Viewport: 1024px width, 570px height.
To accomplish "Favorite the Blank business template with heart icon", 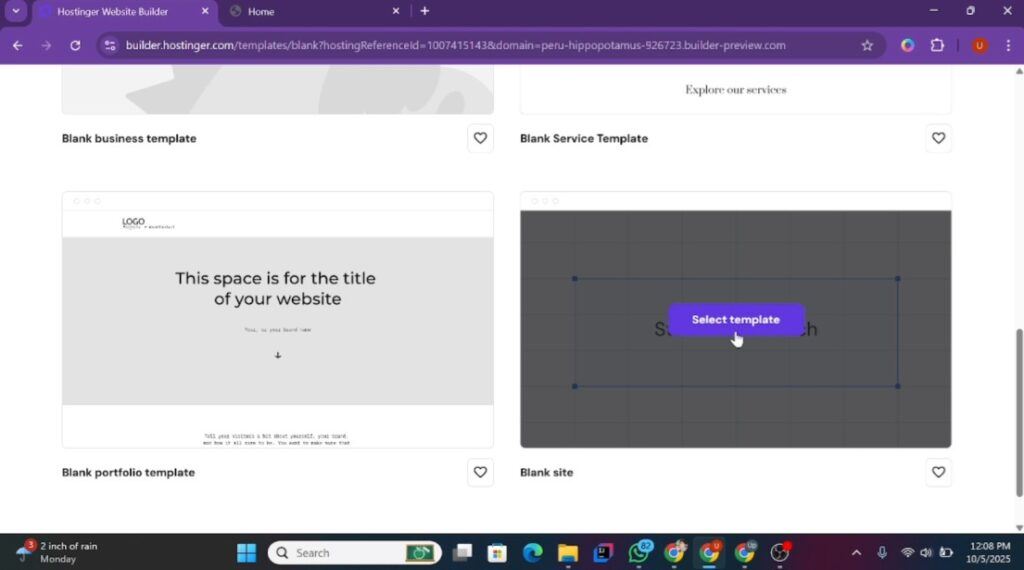I will click(x=480, y=138).
